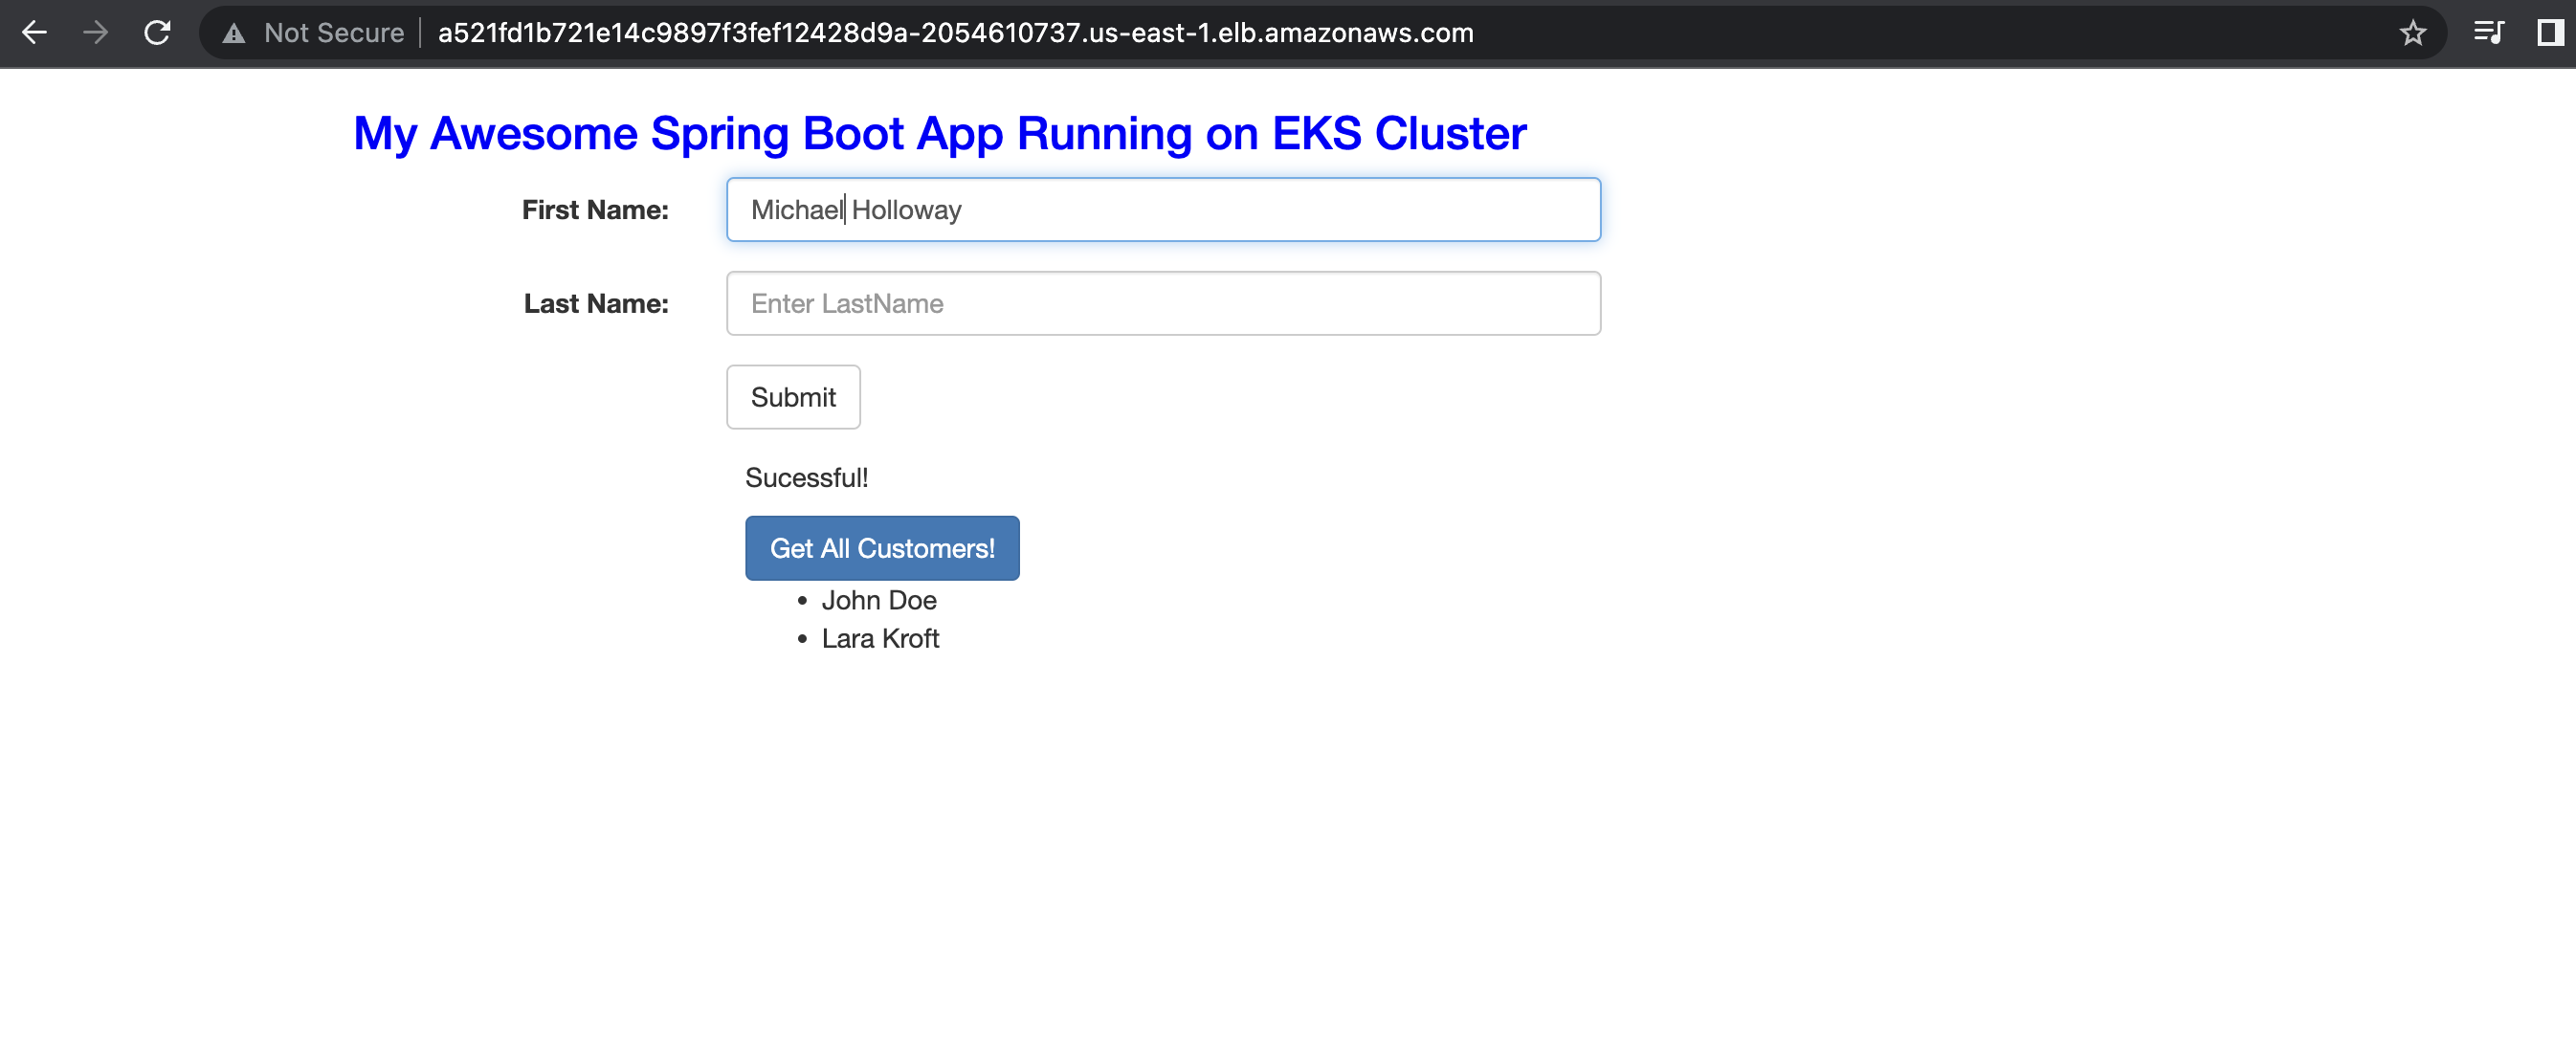Click the Get All Customers! button
The width and height of the screenshot is (2576, 1062).
882,548
